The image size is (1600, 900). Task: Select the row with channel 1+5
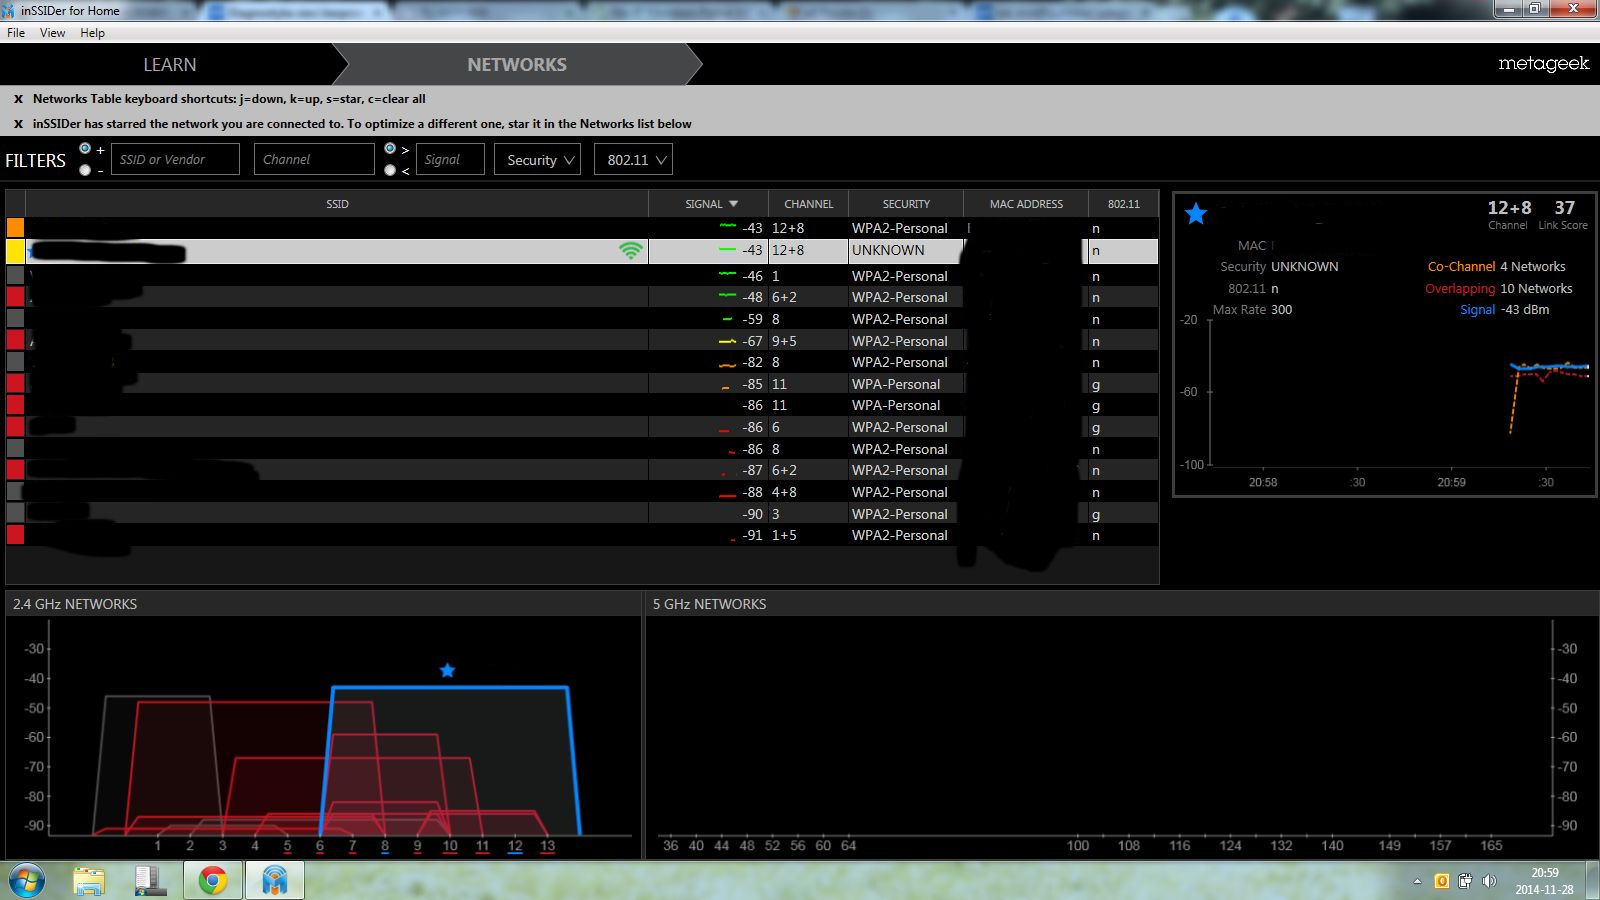pyautogui.click(x=582, y=535)
